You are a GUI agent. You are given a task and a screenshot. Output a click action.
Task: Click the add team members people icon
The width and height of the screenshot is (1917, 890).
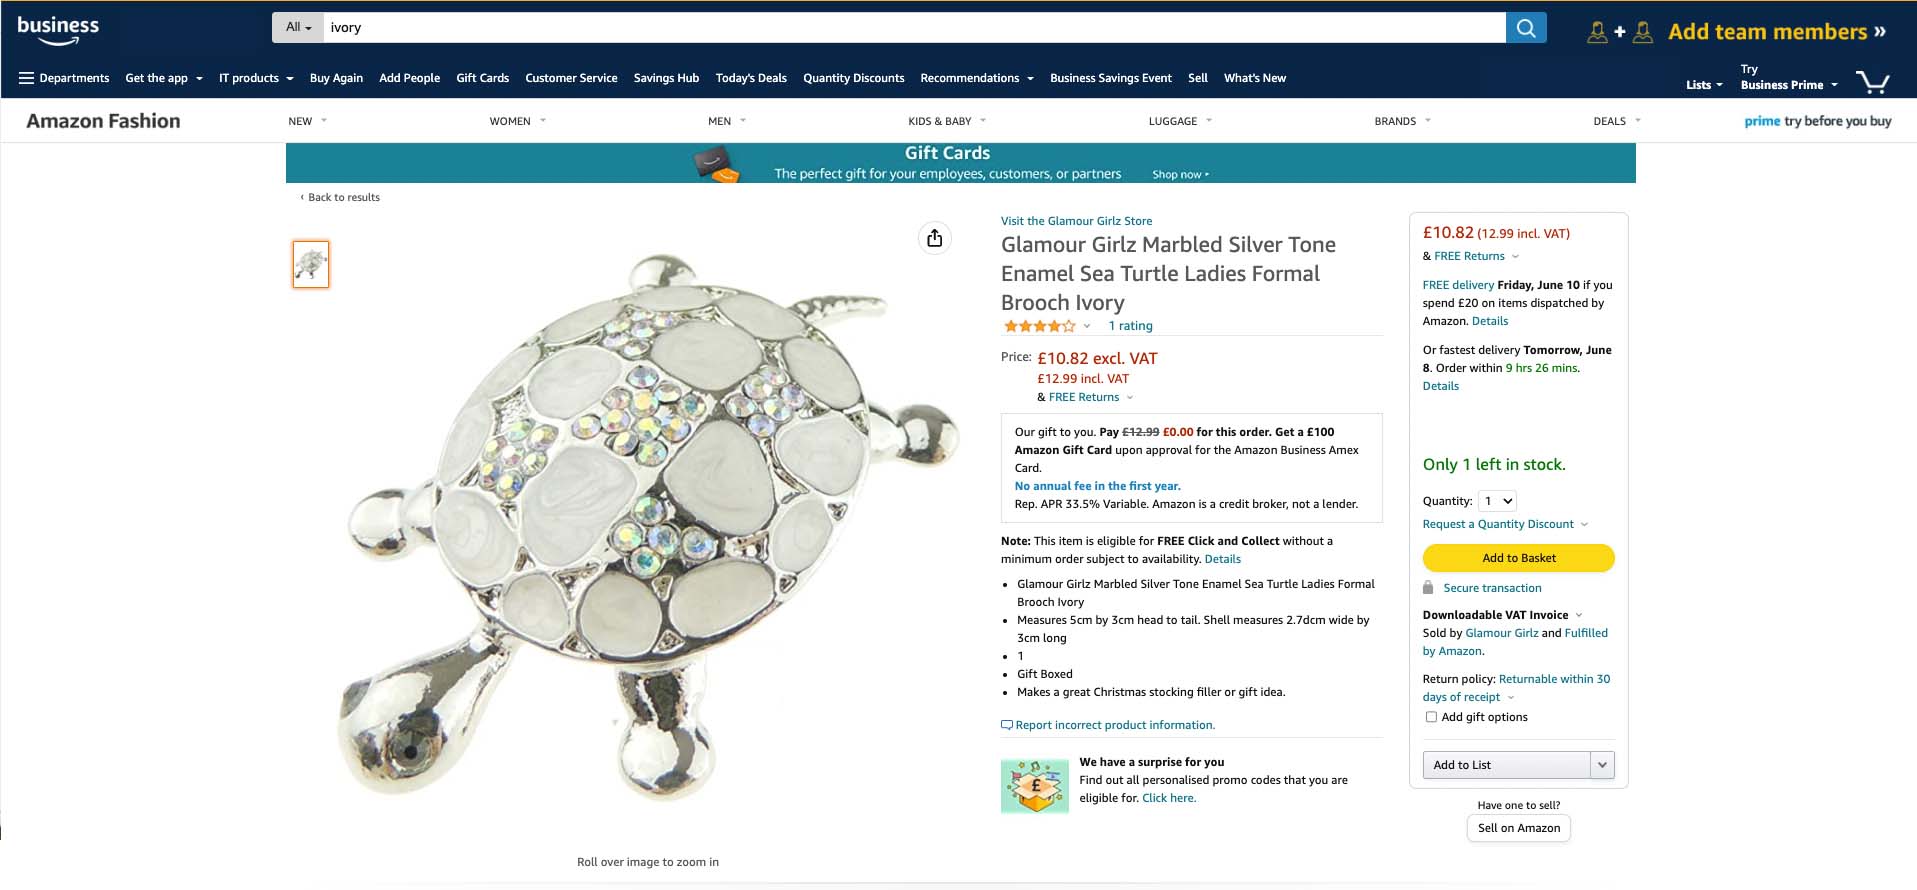1619,32
